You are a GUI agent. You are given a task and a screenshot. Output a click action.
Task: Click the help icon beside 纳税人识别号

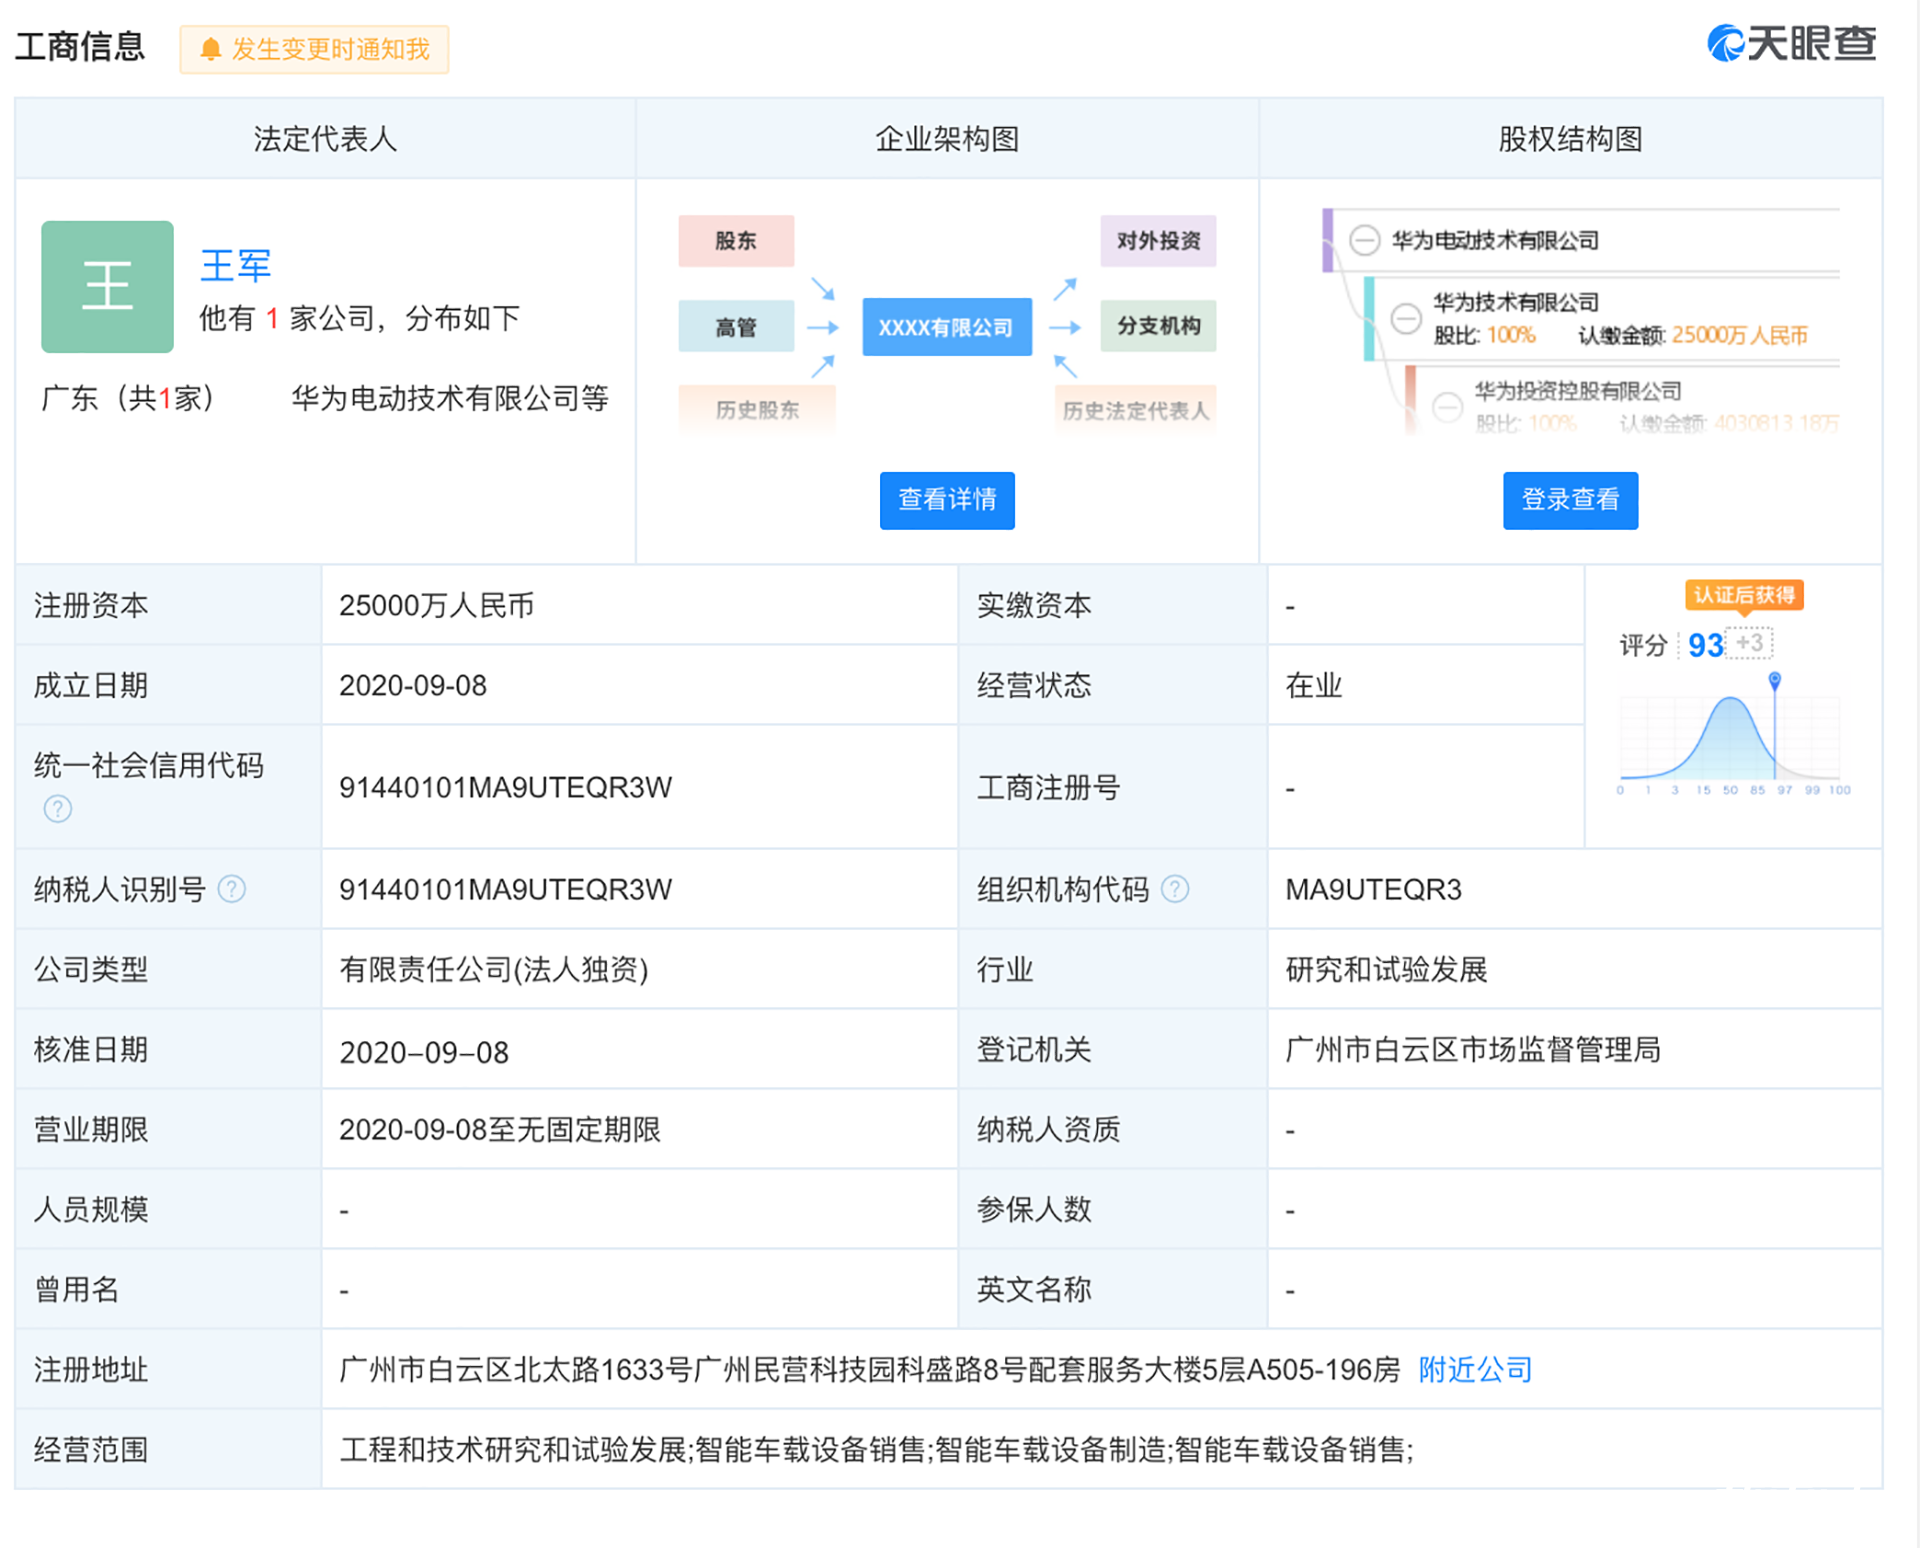coord(232,888)
